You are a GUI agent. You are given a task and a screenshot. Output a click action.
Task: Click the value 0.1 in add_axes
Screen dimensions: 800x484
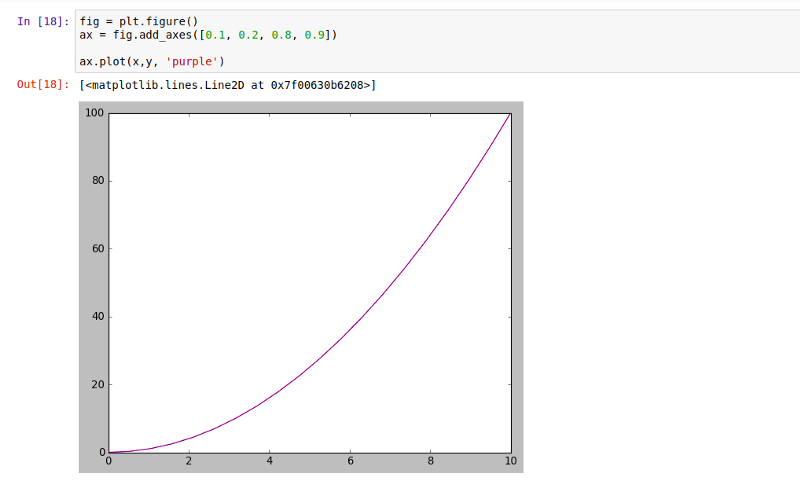click(215, 35)
